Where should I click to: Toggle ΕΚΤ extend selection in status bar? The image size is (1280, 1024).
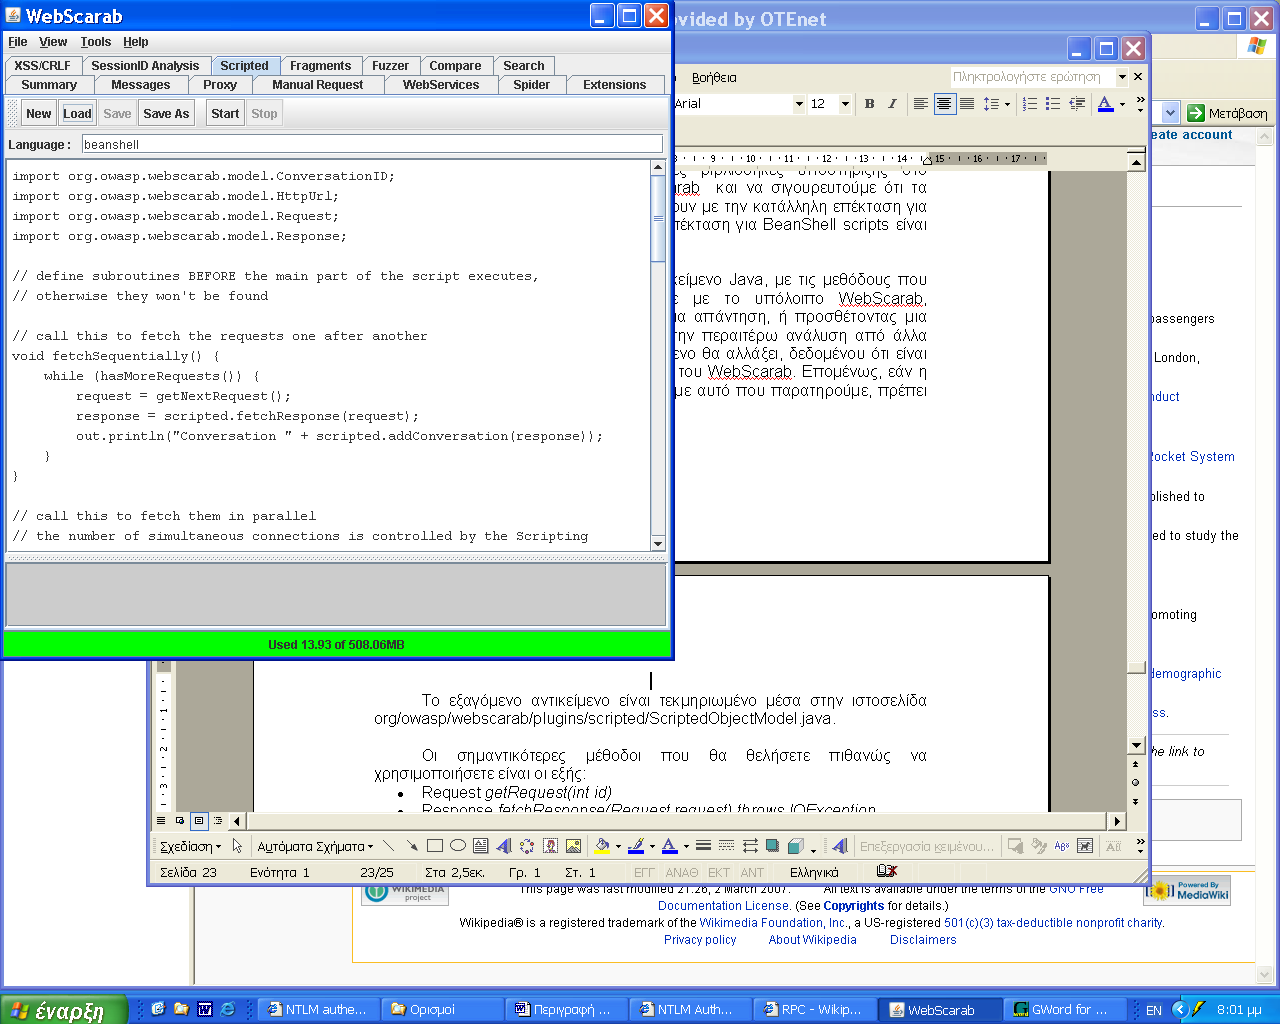(719, 872)
